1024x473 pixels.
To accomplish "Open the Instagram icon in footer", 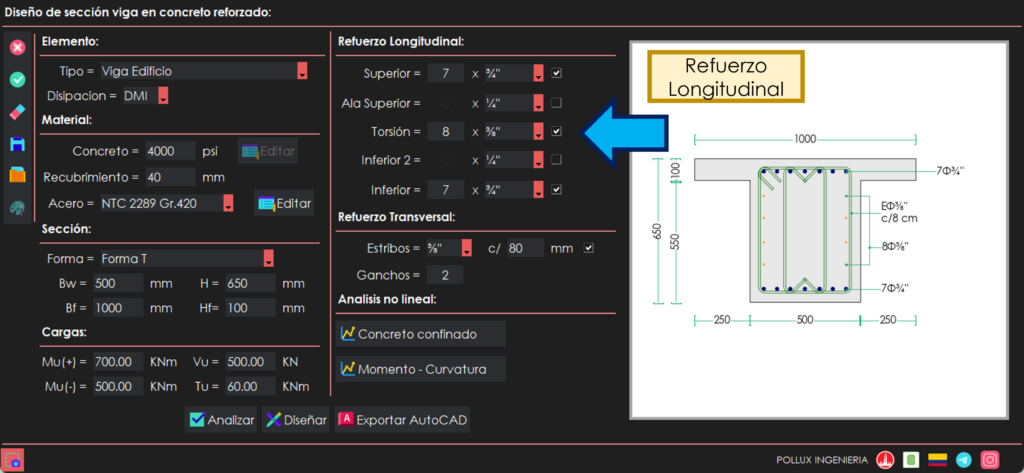I will pyautogui.click(x=989, y=460).
